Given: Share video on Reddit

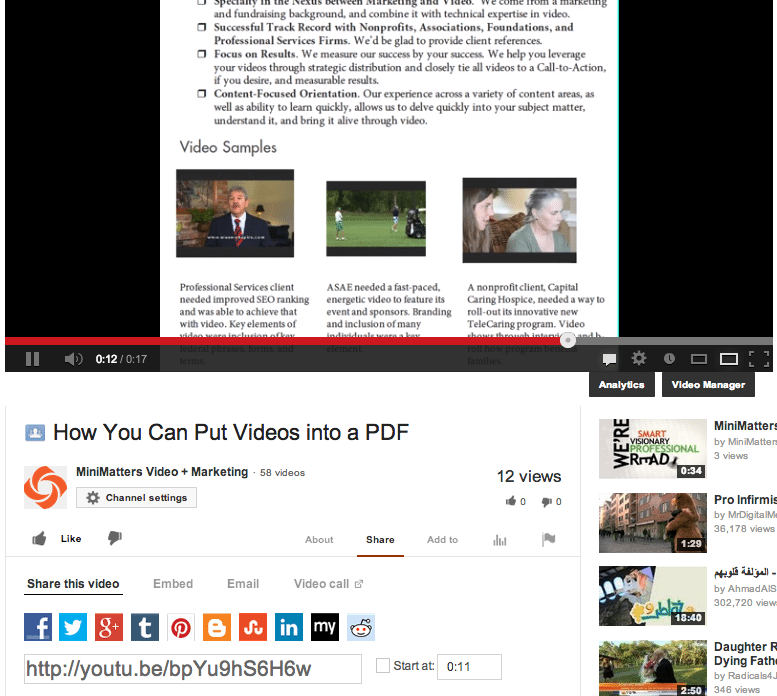Looking at the screenshot, I should (361, 627).
